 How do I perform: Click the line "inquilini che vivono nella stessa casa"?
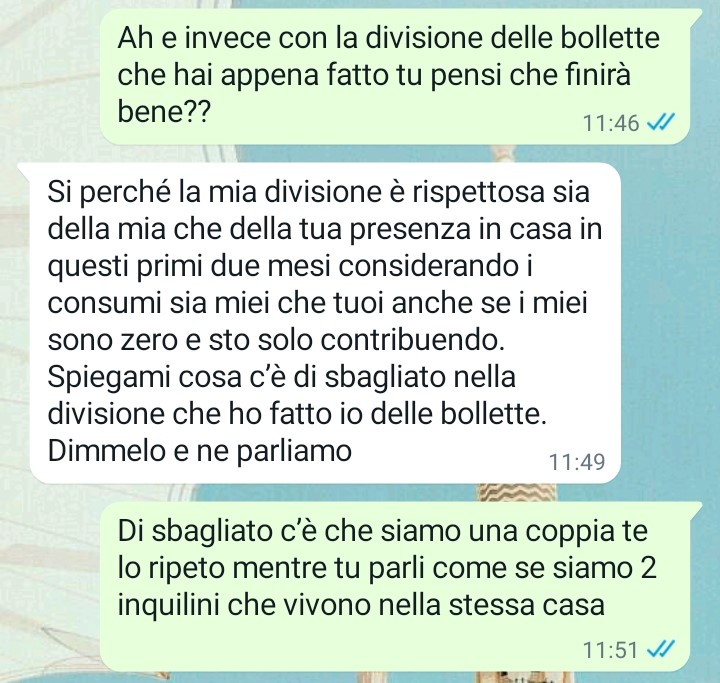click(x=361, y=605)
